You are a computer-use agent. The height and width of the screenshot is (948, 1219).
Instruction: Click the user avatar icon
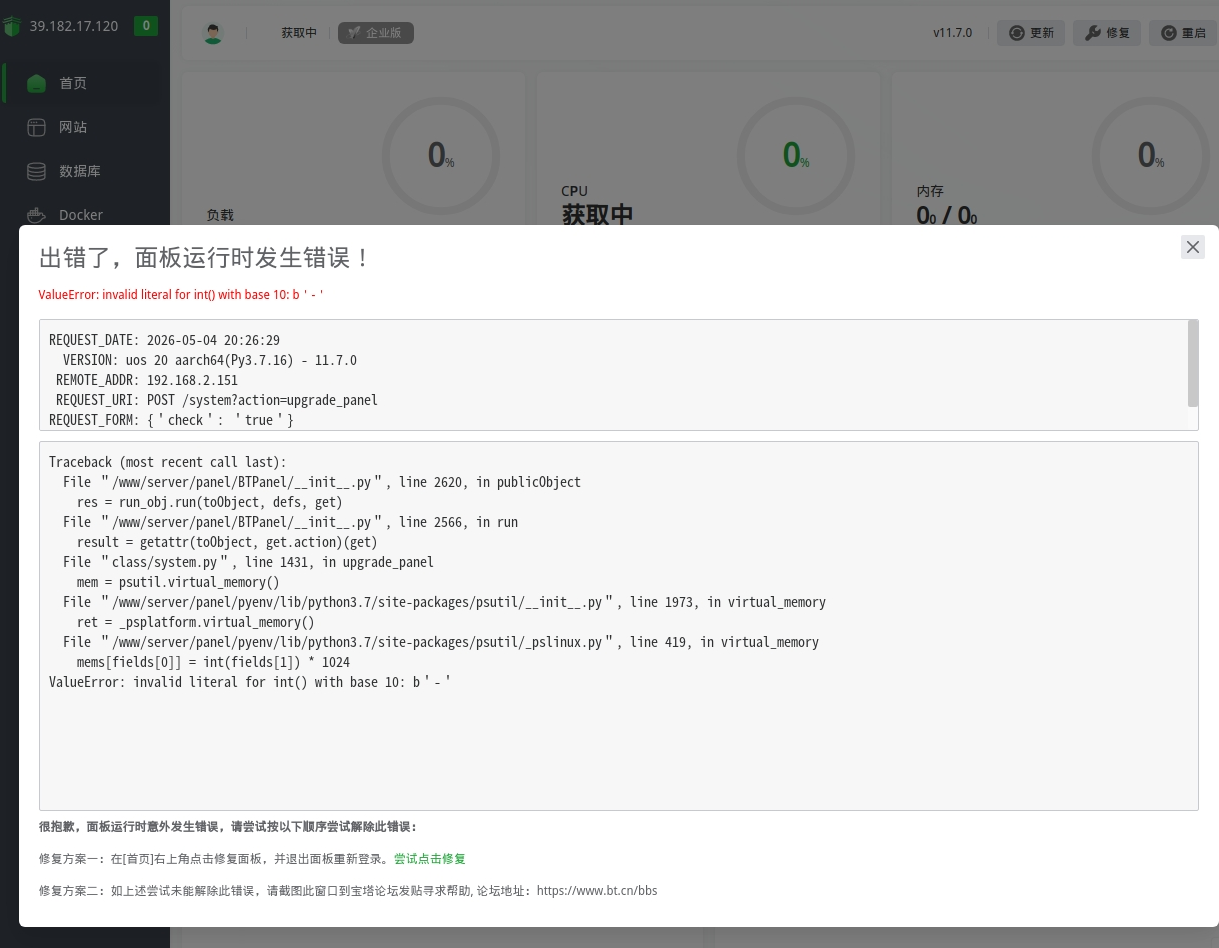point(213,33)
